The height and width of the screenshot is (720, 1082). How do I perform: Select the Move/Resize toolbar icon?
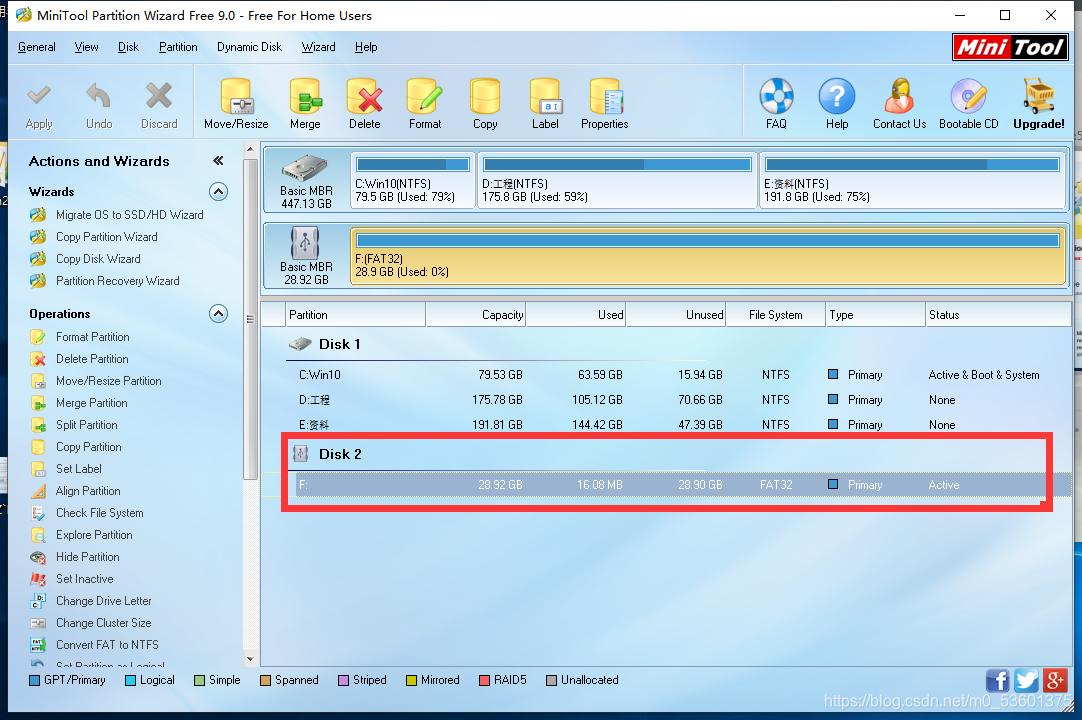[x=236, y=96]
